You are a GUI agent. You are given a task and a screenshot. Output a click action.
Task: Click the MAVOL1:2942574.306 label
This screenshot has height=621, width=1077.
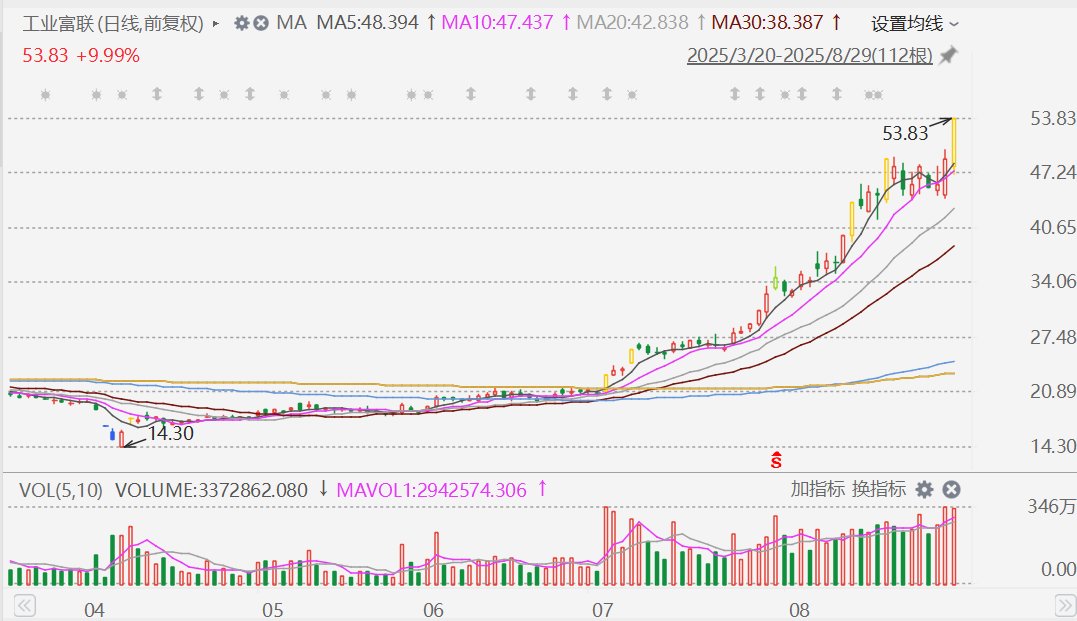[431, 490]
